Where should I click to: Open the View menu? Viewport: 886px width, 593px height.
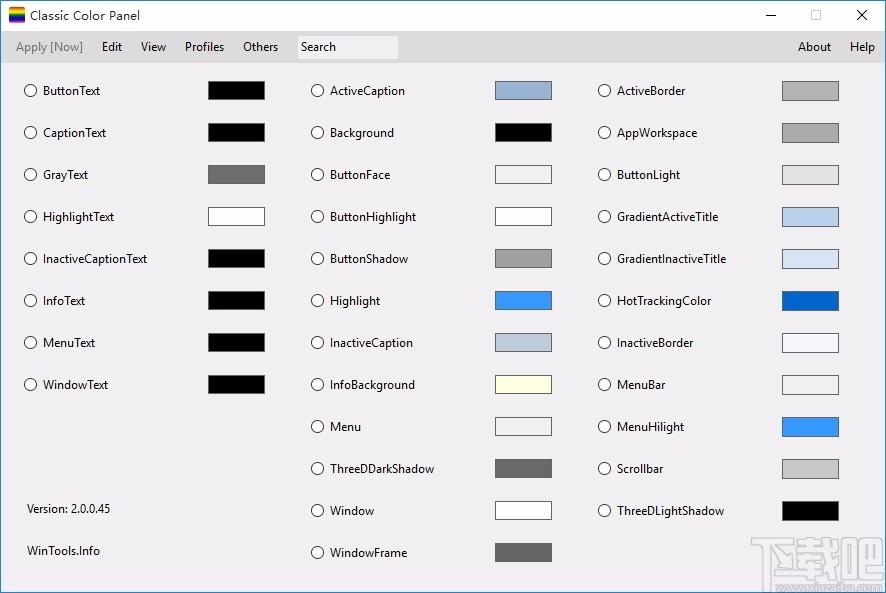coord(153,47)
